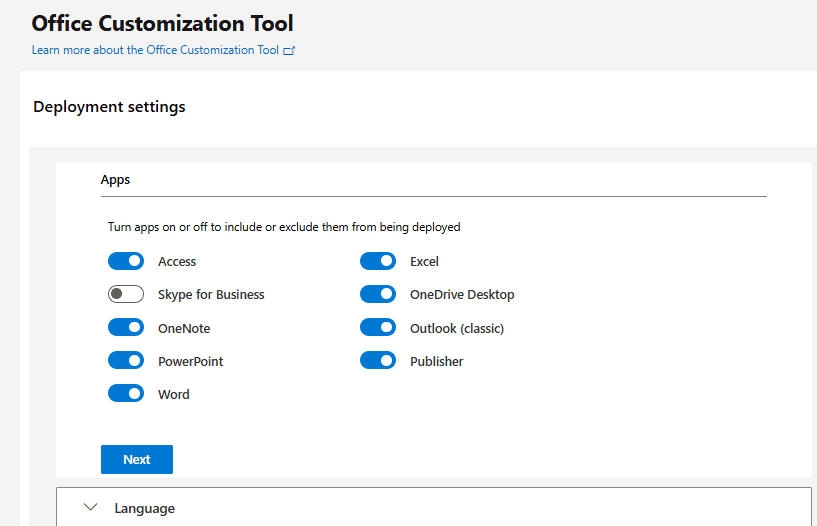Turn off the OneNote toggle switch
This screenshot has width=817, height=526.
click(x=126, y=328)
